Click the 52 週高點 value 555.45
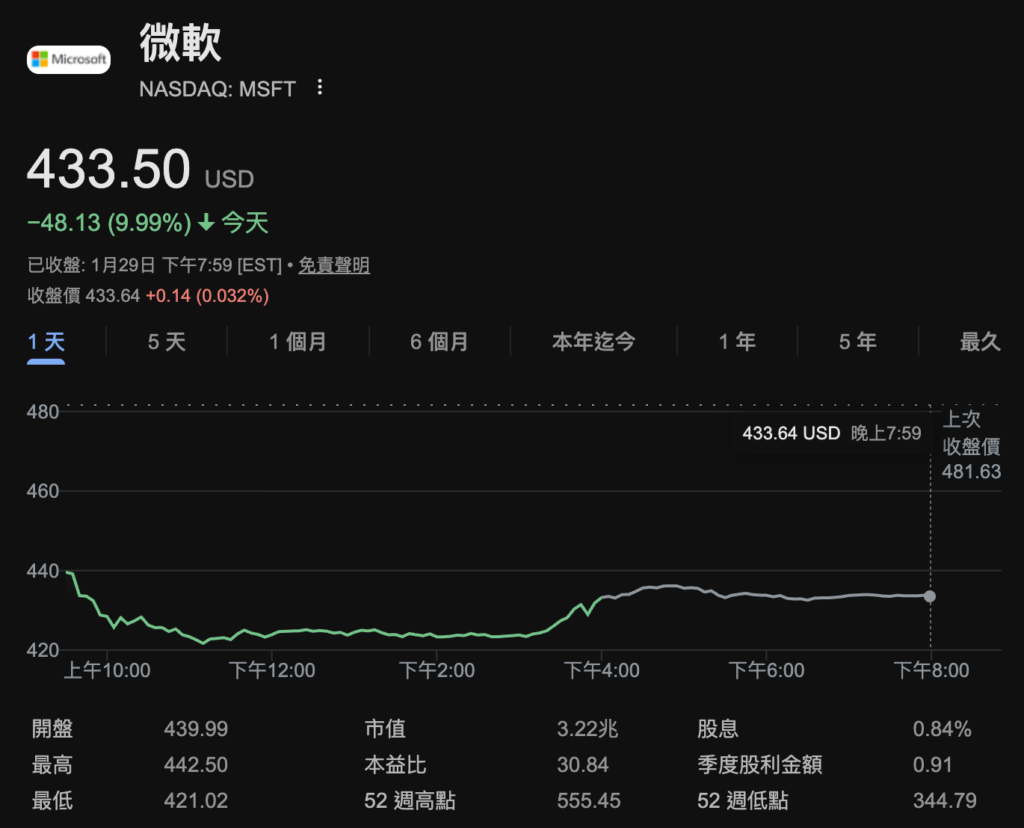Screen dimensions: 1024x828 click(x=588, y=801)
